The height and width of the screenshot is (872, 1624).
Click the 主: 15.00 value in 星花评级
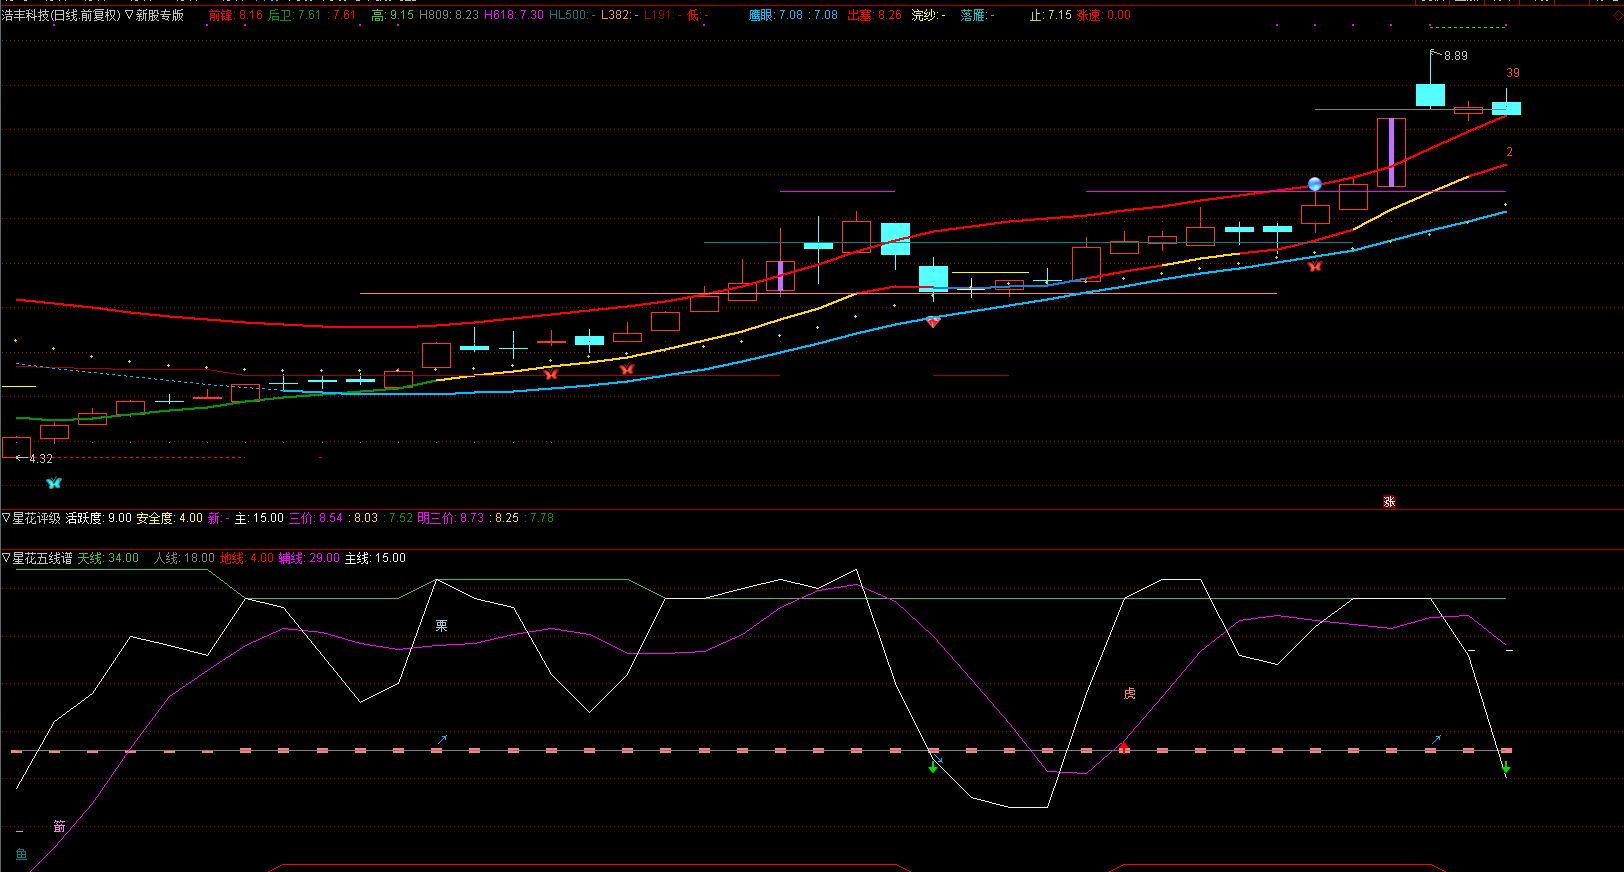(x=259, y=518)
